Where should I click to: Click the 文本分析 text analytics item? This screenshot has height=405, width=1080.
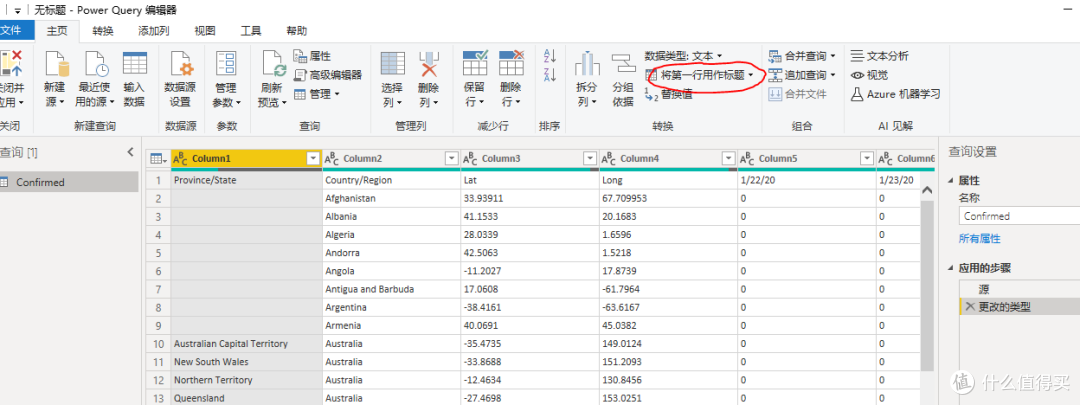880,56
